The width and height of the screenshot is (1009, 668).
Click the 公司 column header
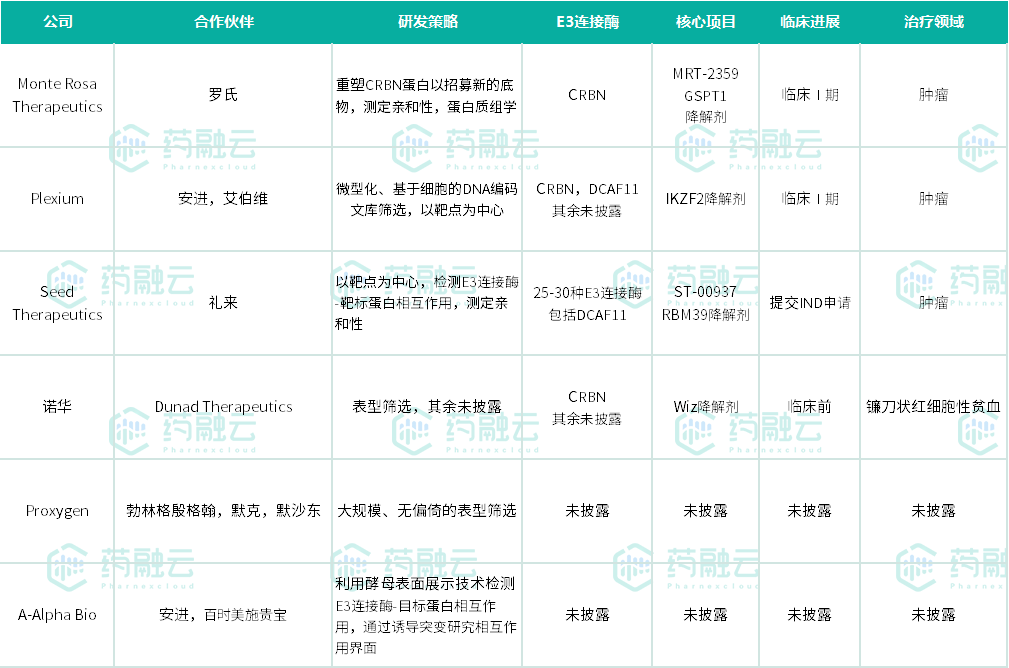click(57, 22)
